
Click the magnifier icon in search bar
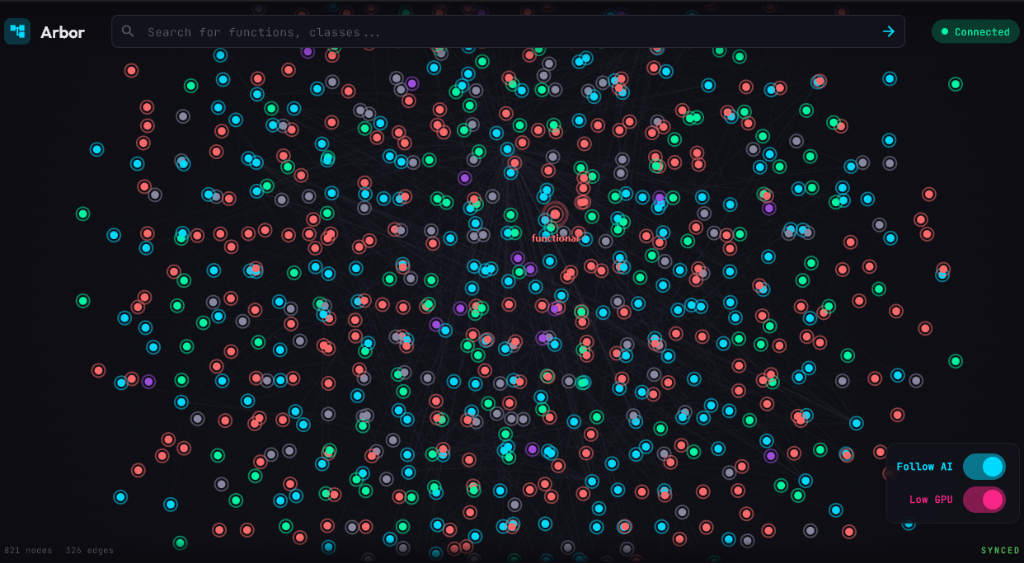tap(128, 31)
